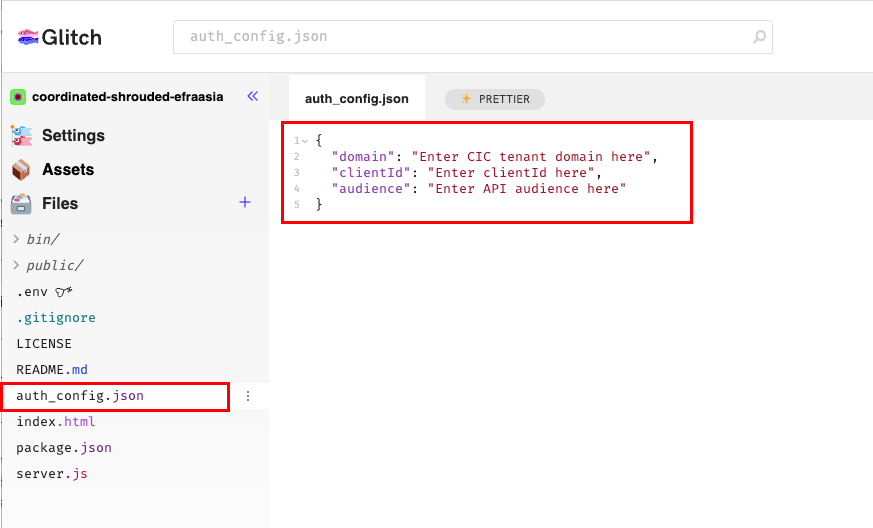Expand the bin/ folder
The image size is (873, 528).
click(x=16, y=240)
